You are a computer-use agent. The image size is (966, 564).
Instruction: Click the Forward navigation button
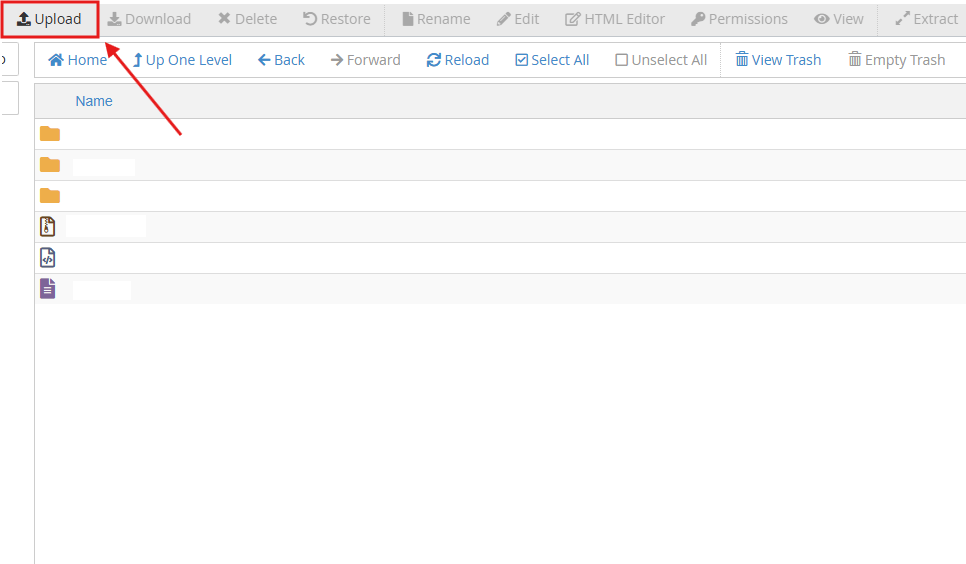[365, 60]
